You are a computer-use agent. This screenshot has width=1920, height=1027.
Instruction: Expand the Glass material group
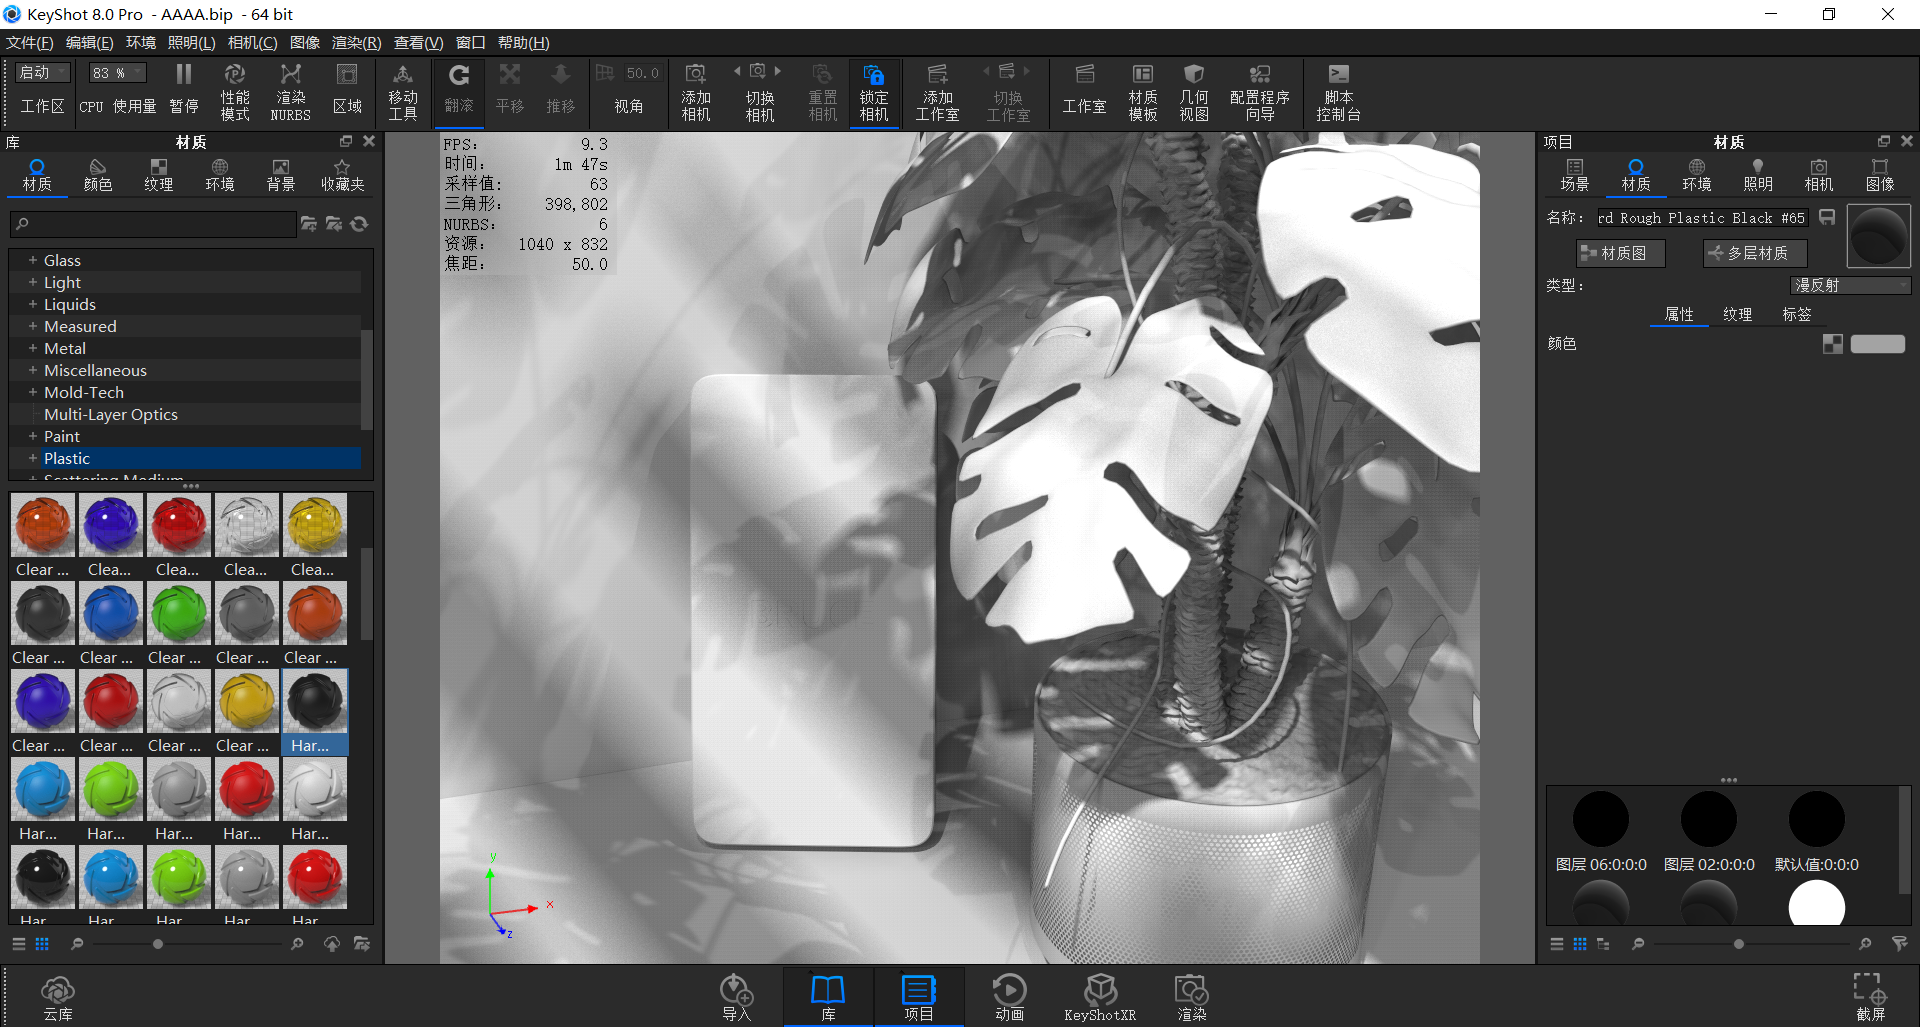[x=33, y=260]
